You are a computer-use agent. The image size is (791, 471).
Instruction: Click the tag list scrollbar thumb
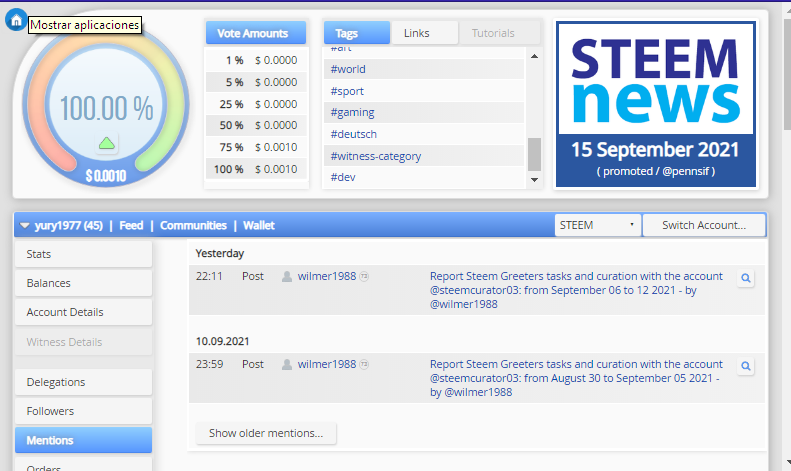[534, 154]
